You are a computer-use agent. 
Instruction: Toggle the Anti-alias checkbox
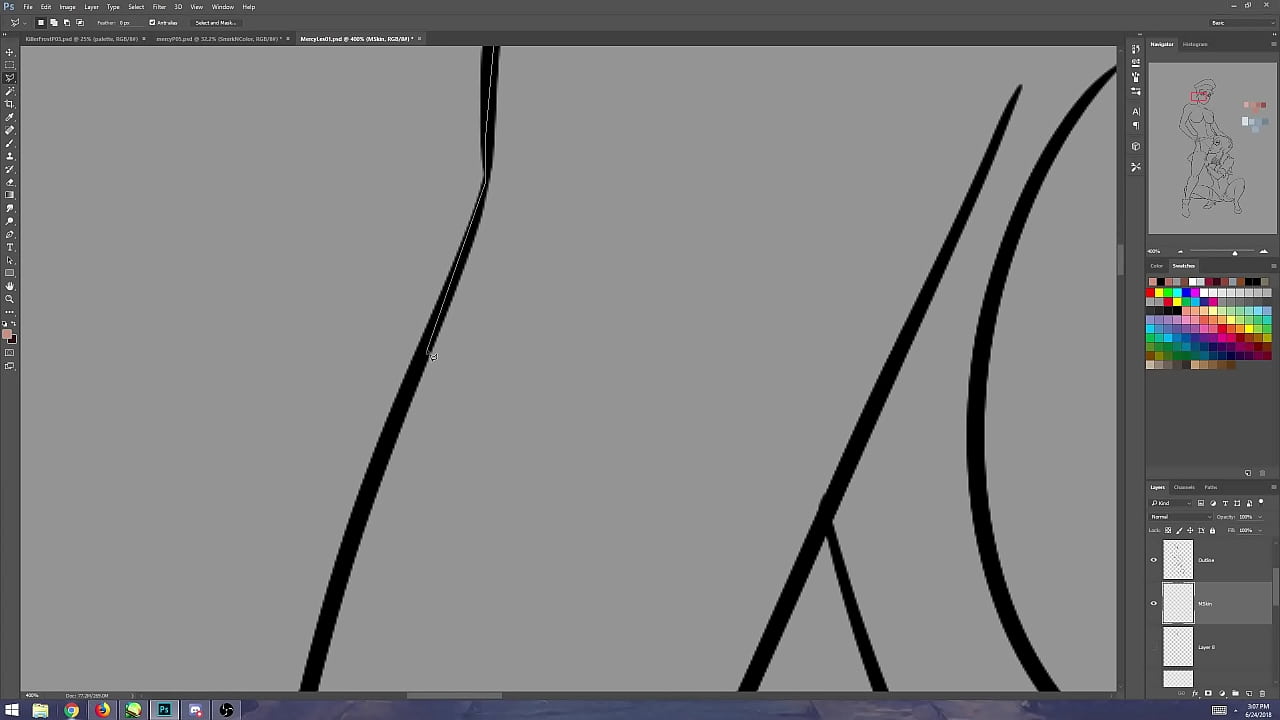(152, 22)
